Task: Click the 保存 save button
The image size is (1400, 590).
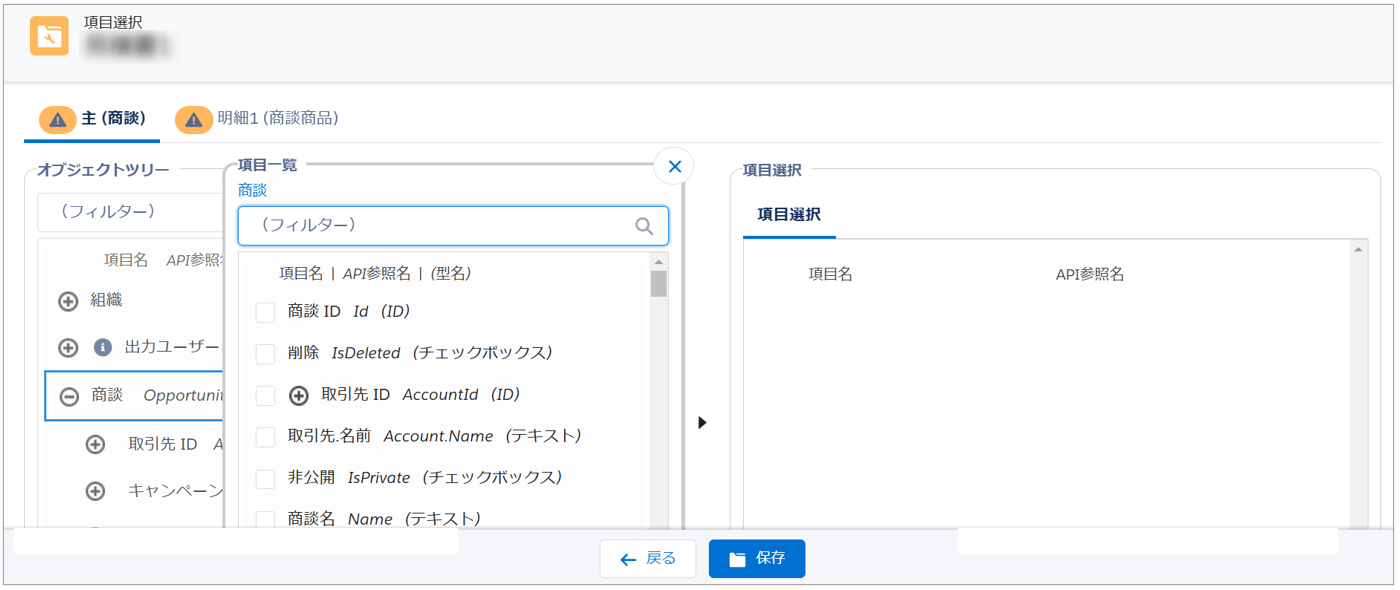Action: [x=756, y=559]
